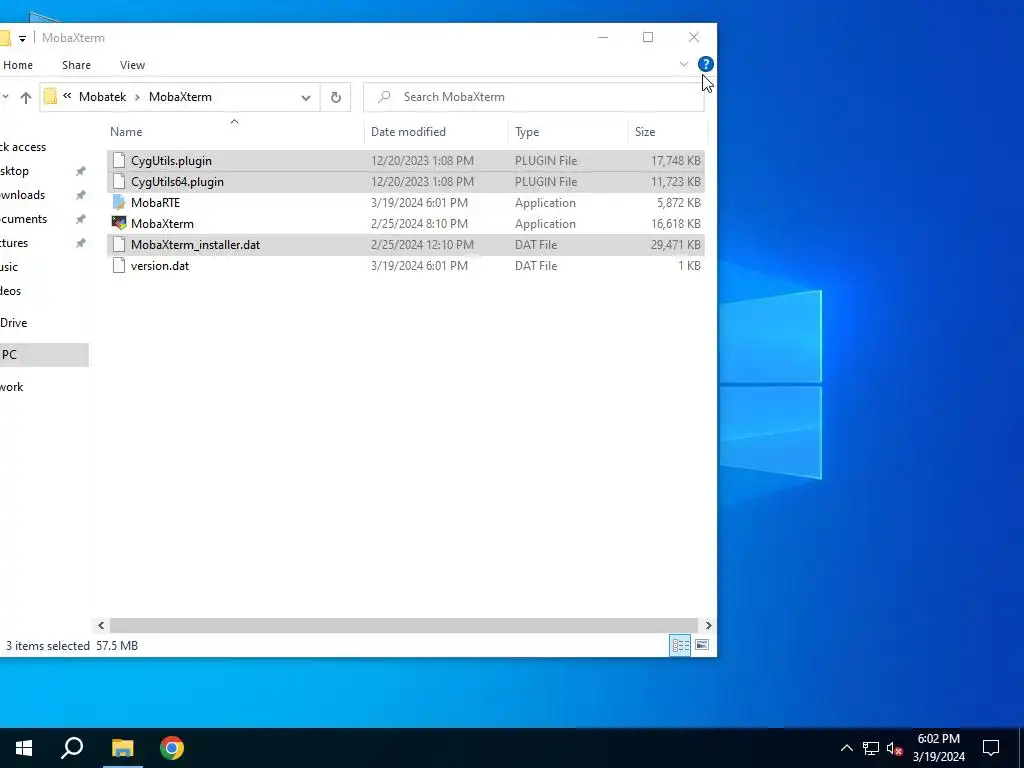Open Quick Access Toolbar customize dropdown
The height and width of the screenshot is (768, 1024).
22,39
